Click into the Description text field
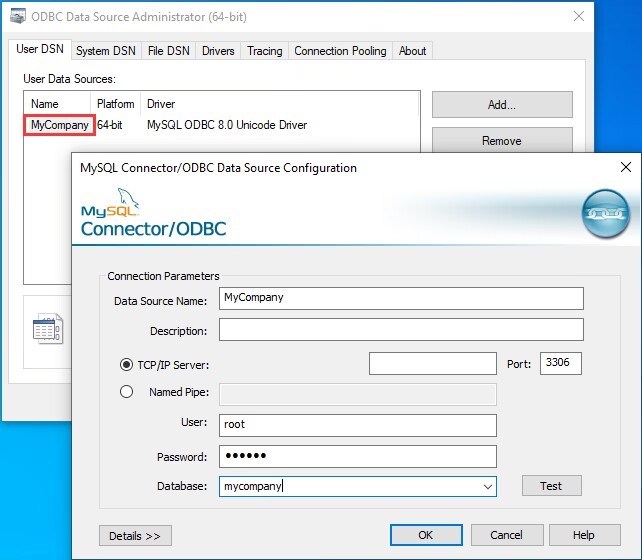The width and height of the screenshot is (642, 560). click(400, 330)
